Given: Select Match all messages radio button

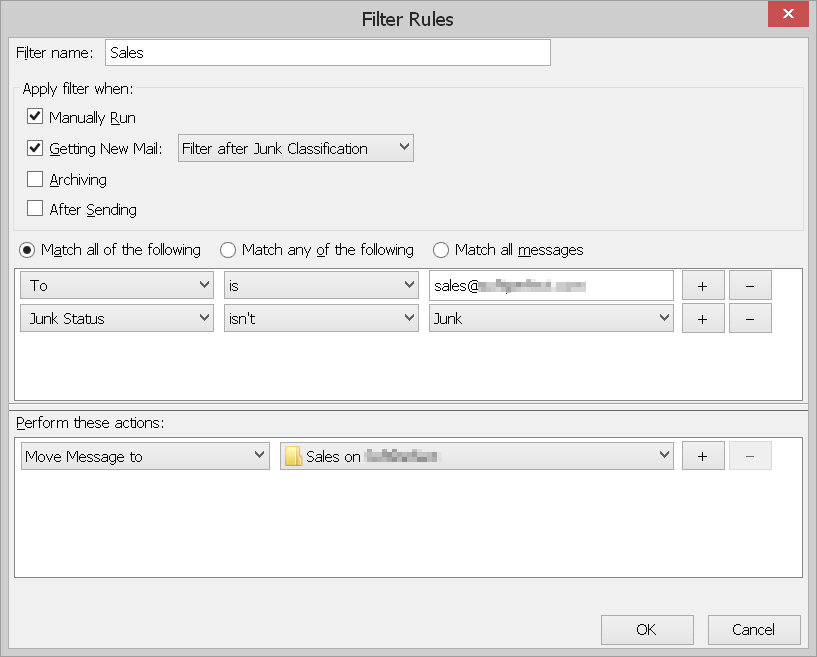Looking at the screenshot, I should click(441, 250).
